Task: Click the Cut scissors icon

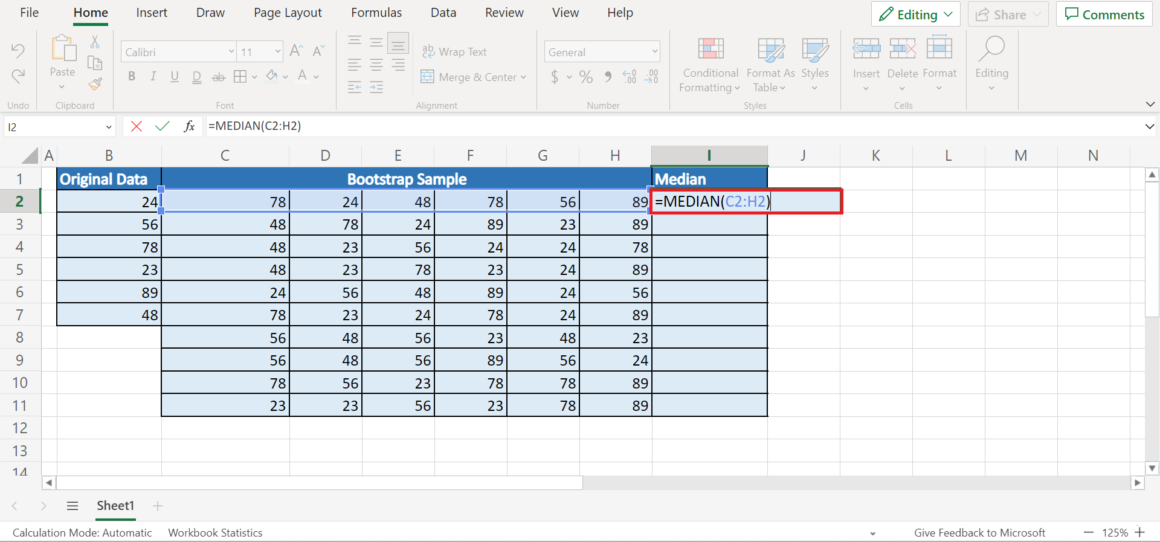Action: tap(95, 42)
